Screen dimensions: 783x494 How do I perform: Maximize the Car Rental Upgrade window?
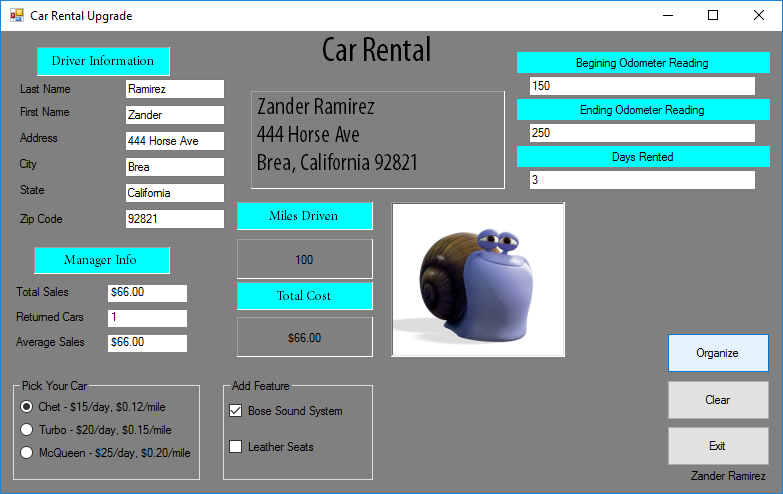(x=713, y=15)
